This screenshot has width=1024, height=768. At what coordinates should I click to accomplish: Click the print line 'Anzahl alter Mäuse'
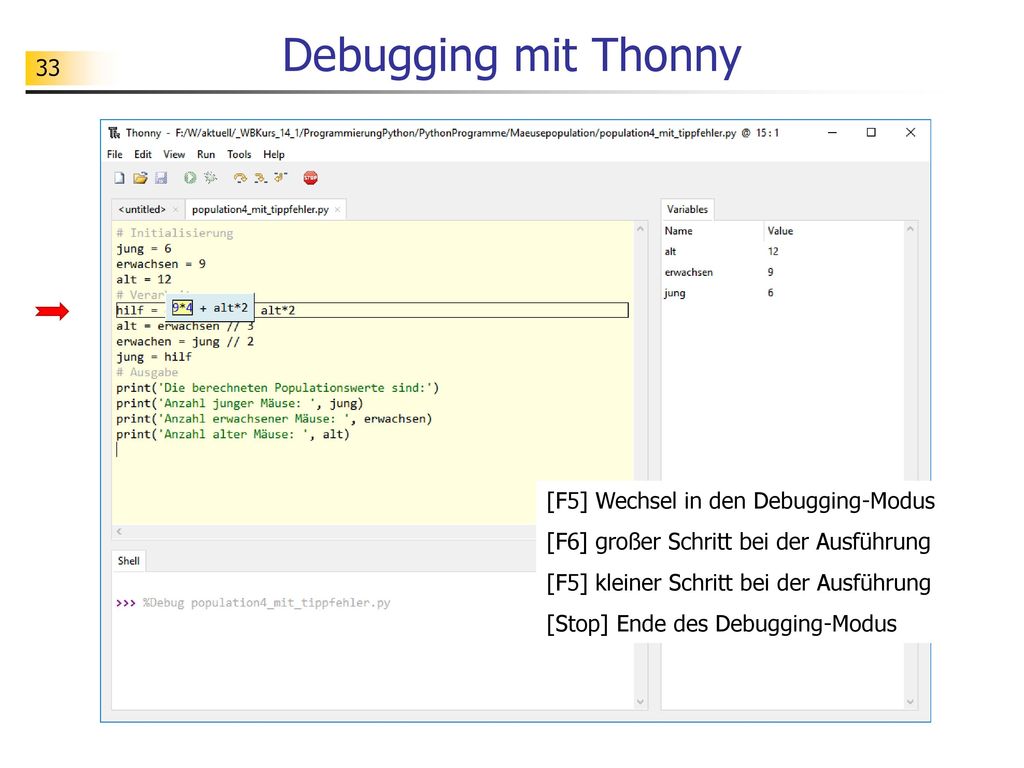click(233, 434)
